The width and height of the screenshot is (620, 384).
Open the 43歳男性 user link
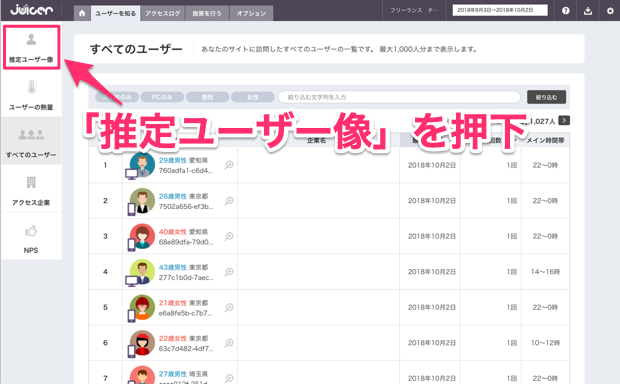click(173, 267)
